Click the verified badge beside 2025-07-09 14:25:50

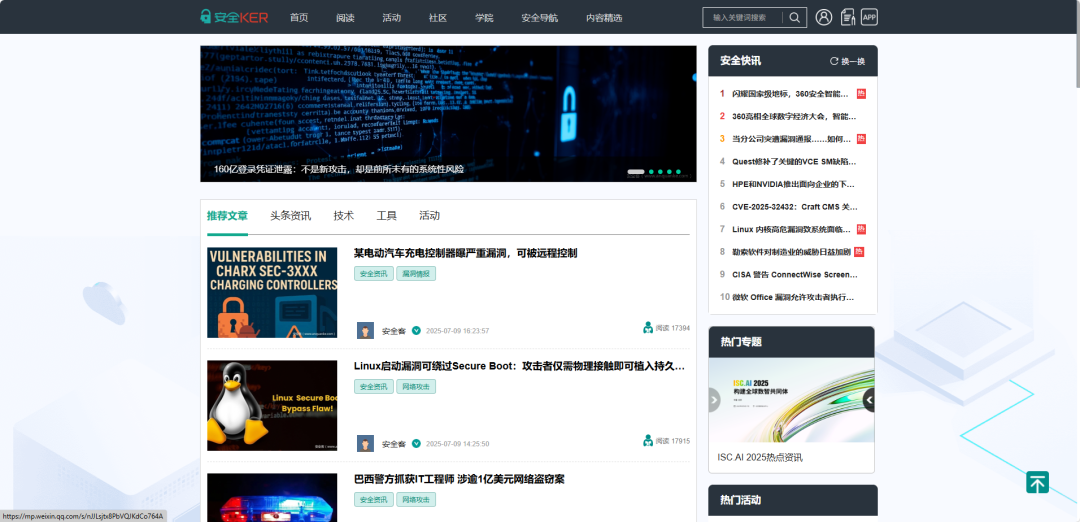(x=416, y=443)
